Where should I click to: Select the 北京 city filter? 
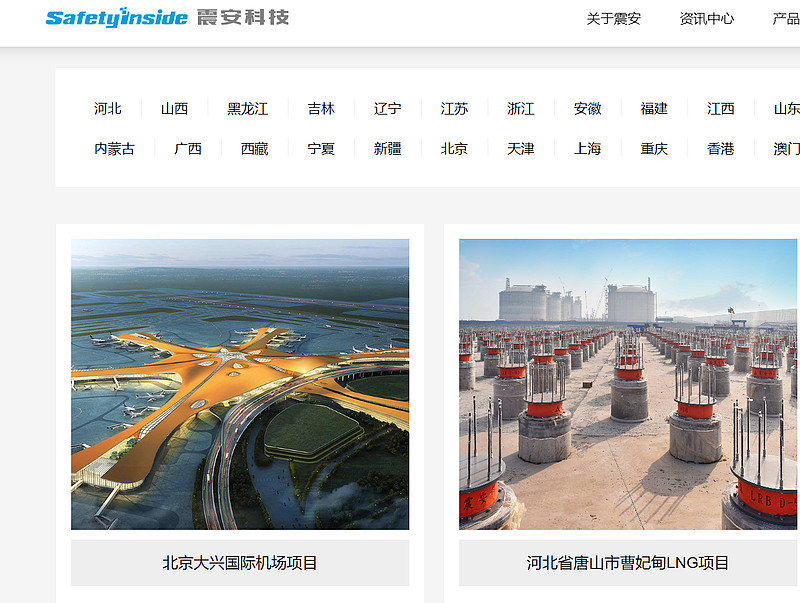tap(455, 149)
